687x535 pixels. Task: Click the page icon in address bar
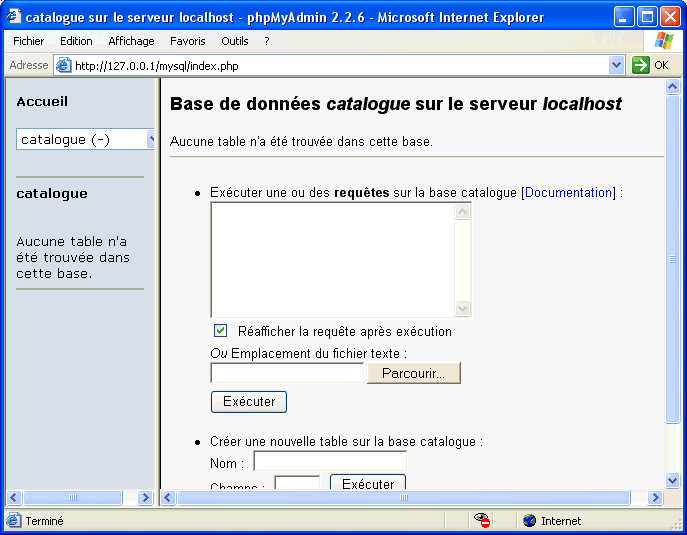pyautogui.click(x=64, y=65)
